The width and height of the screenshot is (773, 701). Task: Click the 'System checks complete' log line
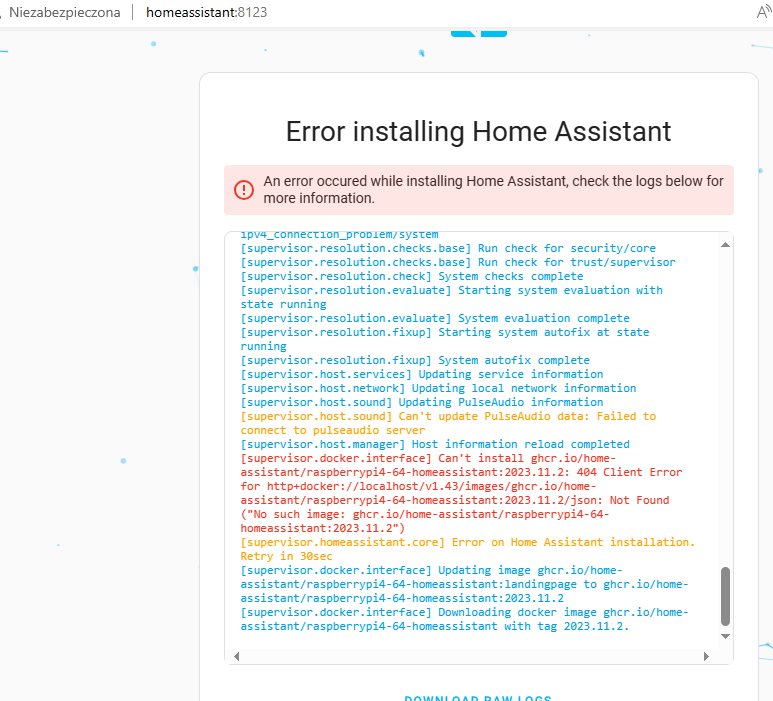[412, 277]
